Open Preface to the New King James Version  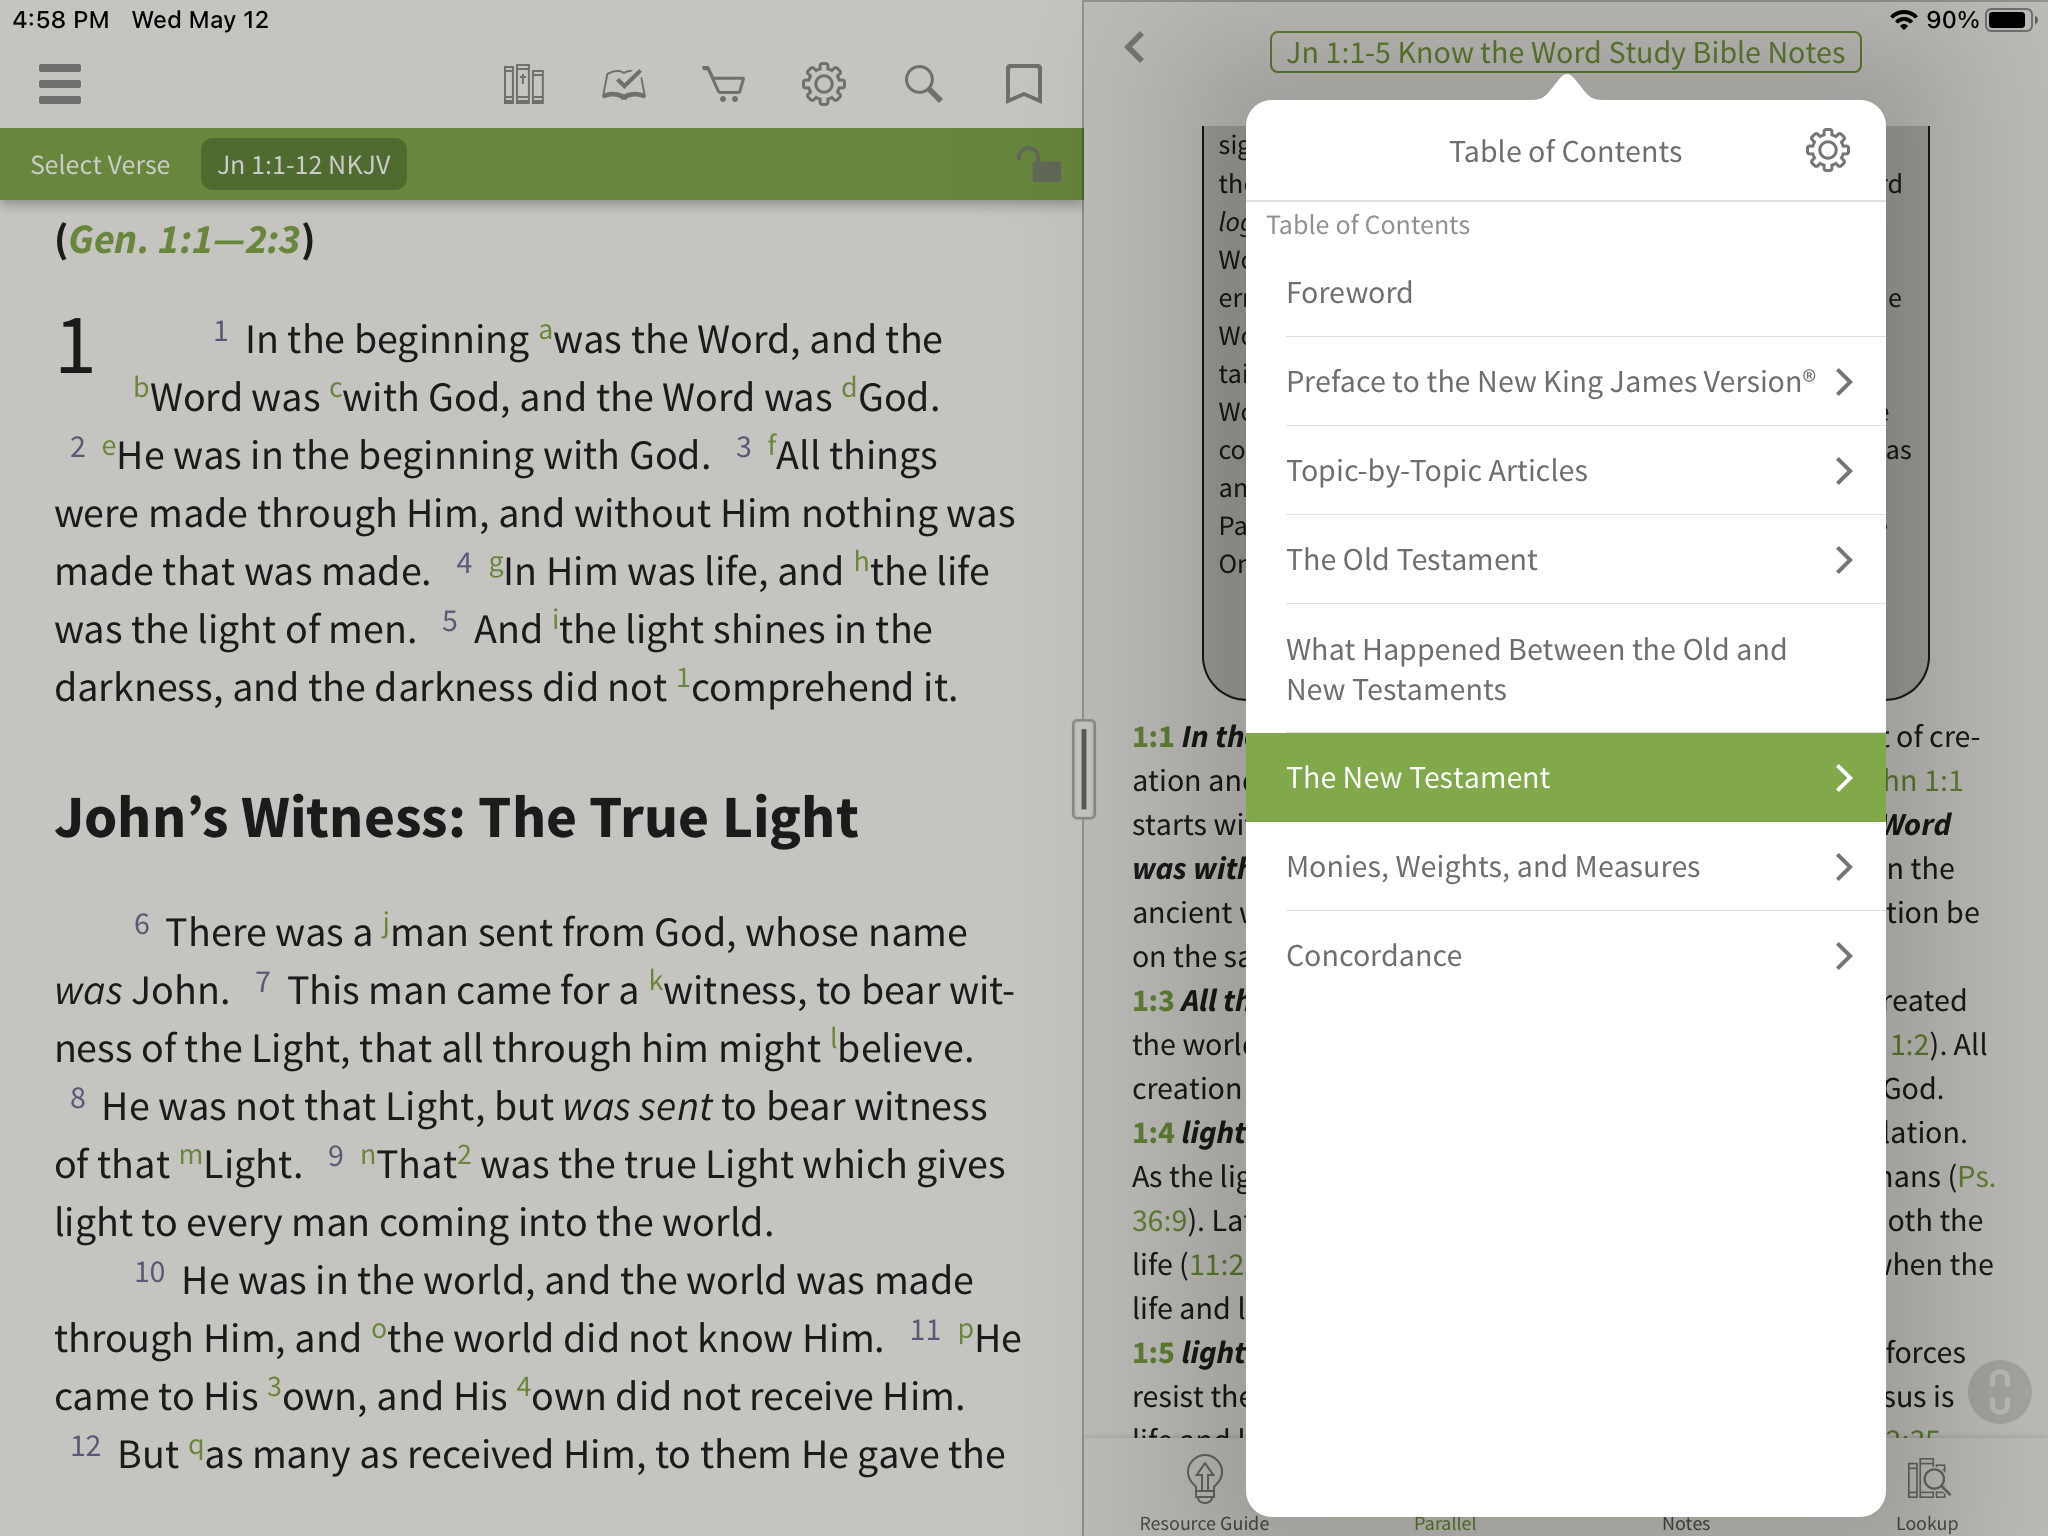(1565, 382)
